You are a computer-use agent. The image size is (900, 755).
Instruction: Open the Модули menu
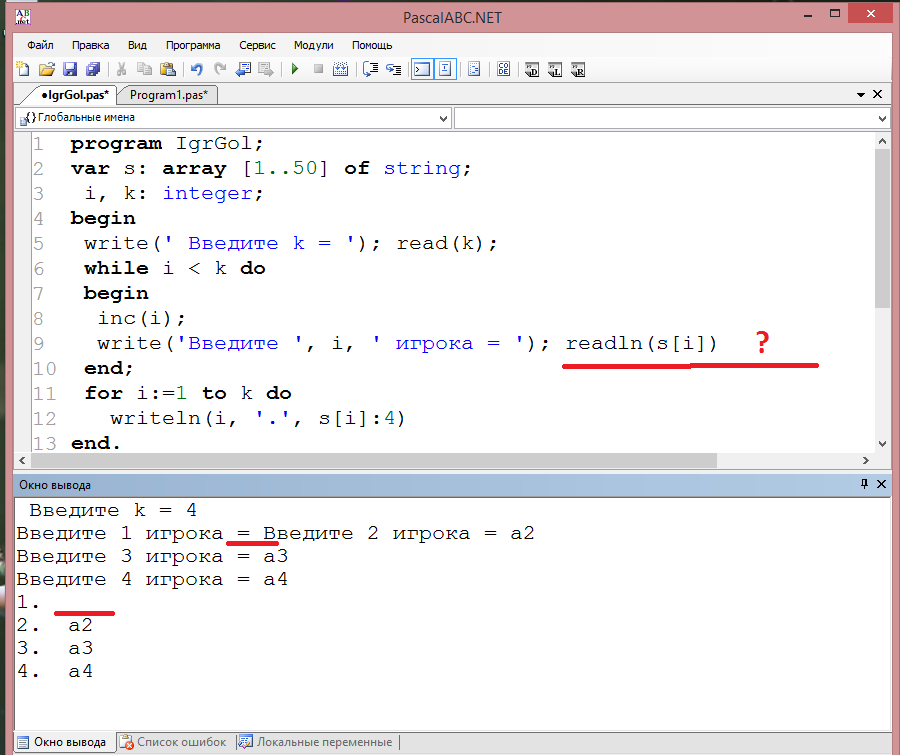(313, 45)
